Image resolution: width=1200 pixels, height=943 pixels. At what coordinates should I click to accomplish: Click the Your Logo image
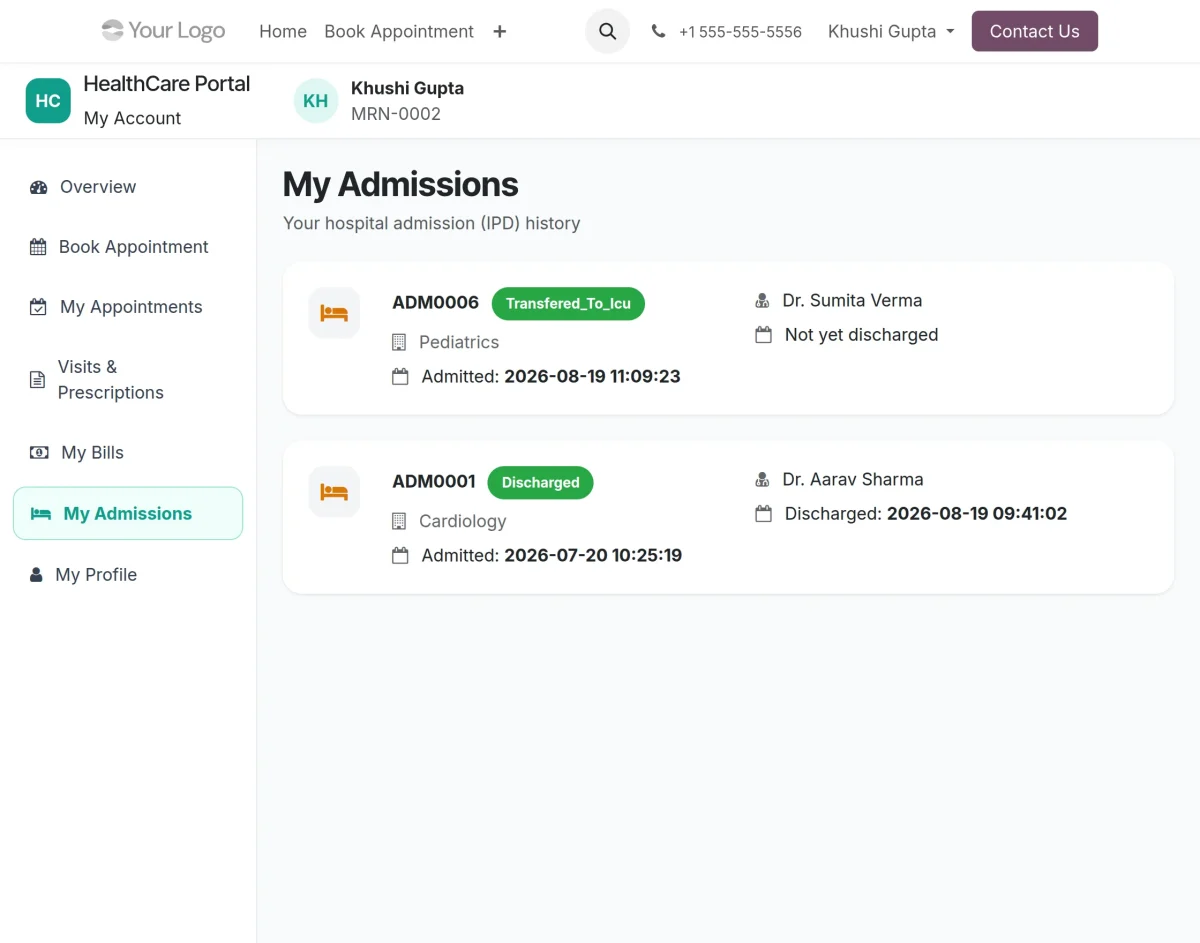163,31
